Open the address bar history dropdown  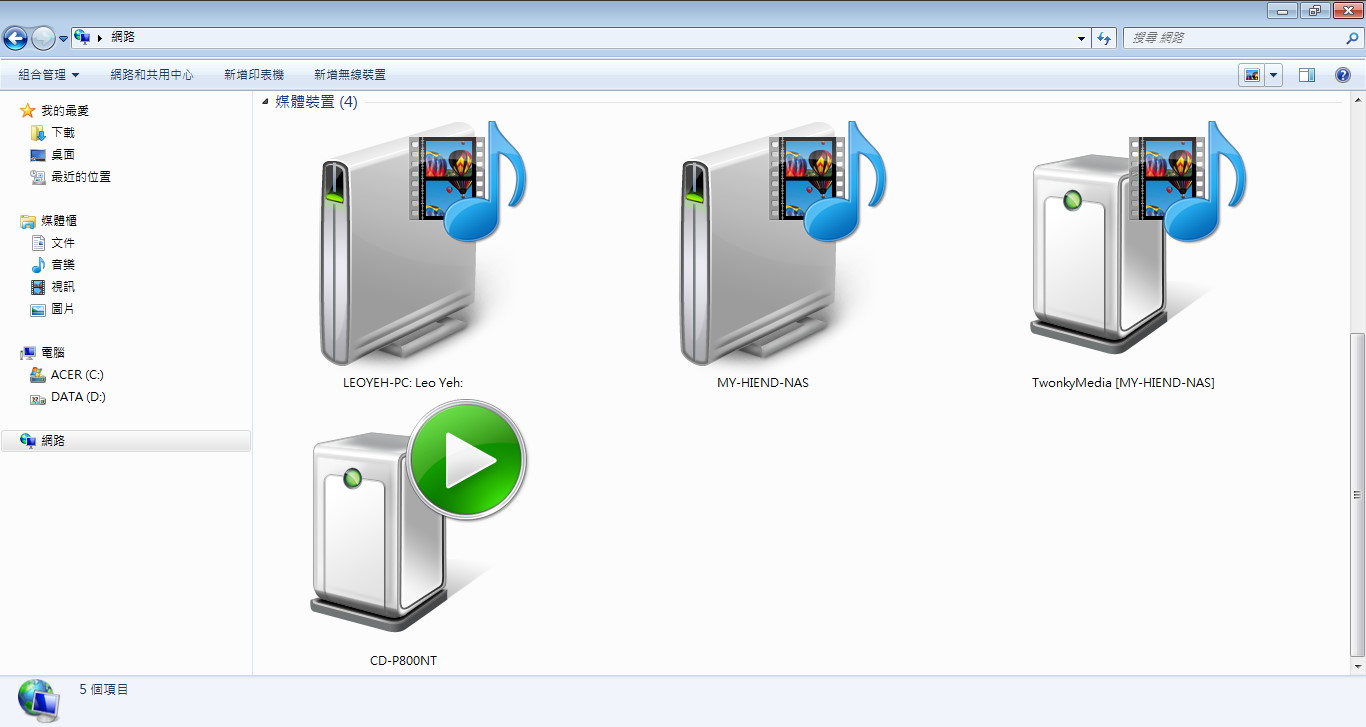(1082, 38)
